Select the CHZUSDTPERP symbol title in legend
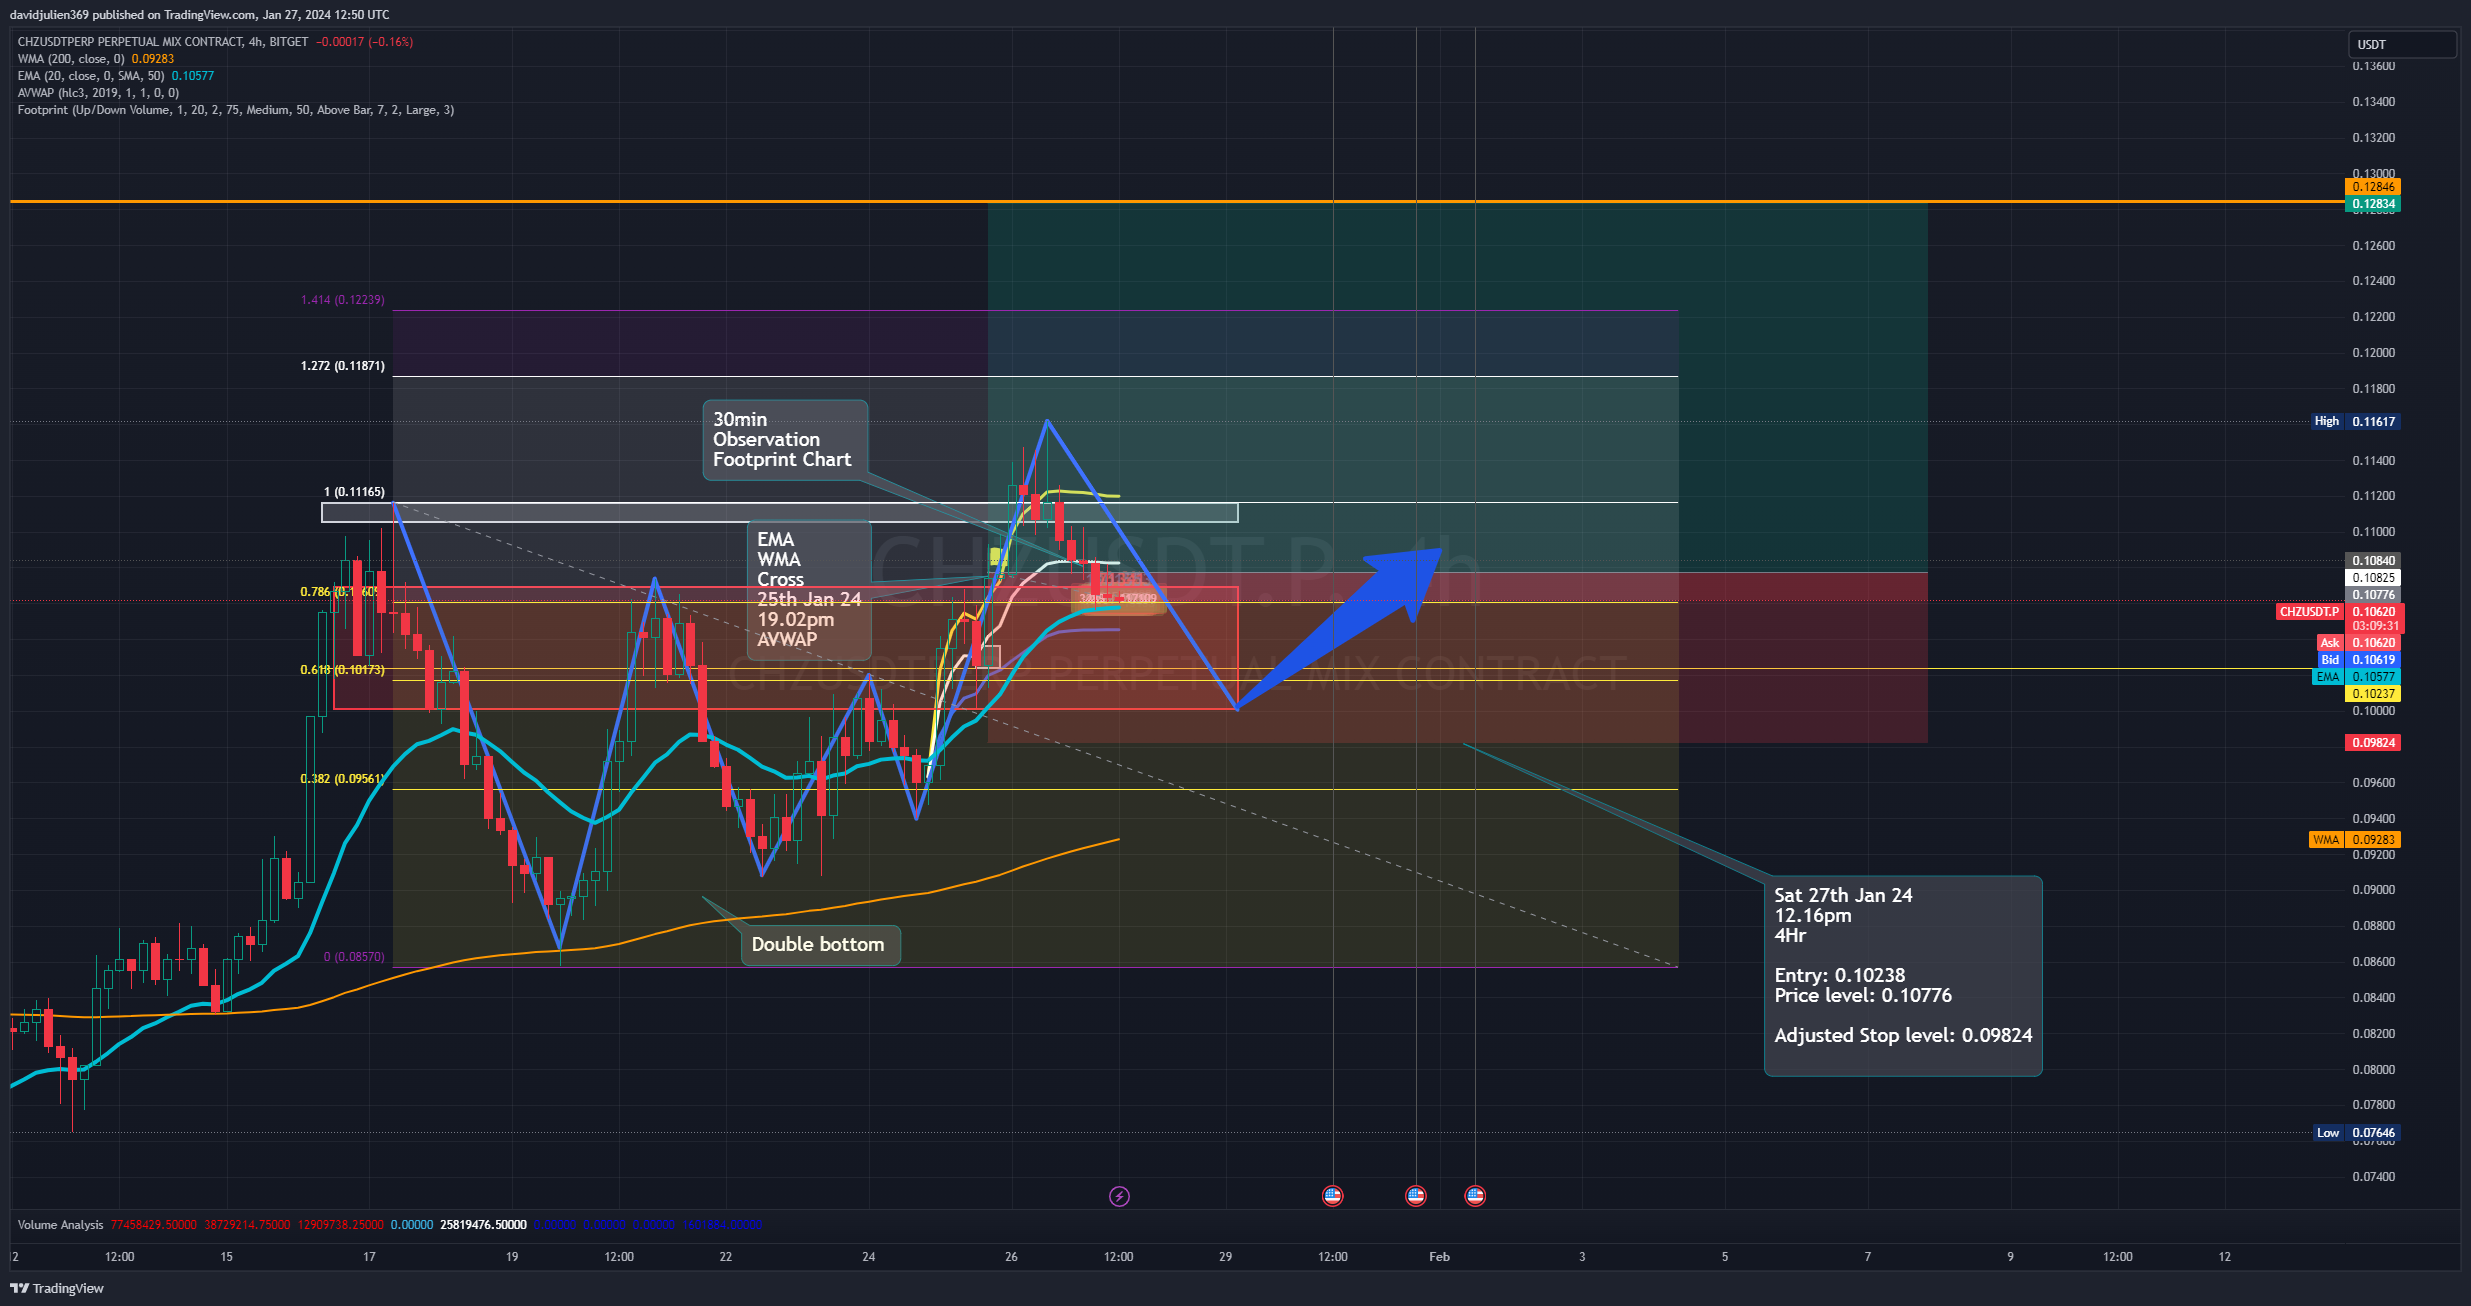Screen dimensions: 2471x1306 point(162,42)
